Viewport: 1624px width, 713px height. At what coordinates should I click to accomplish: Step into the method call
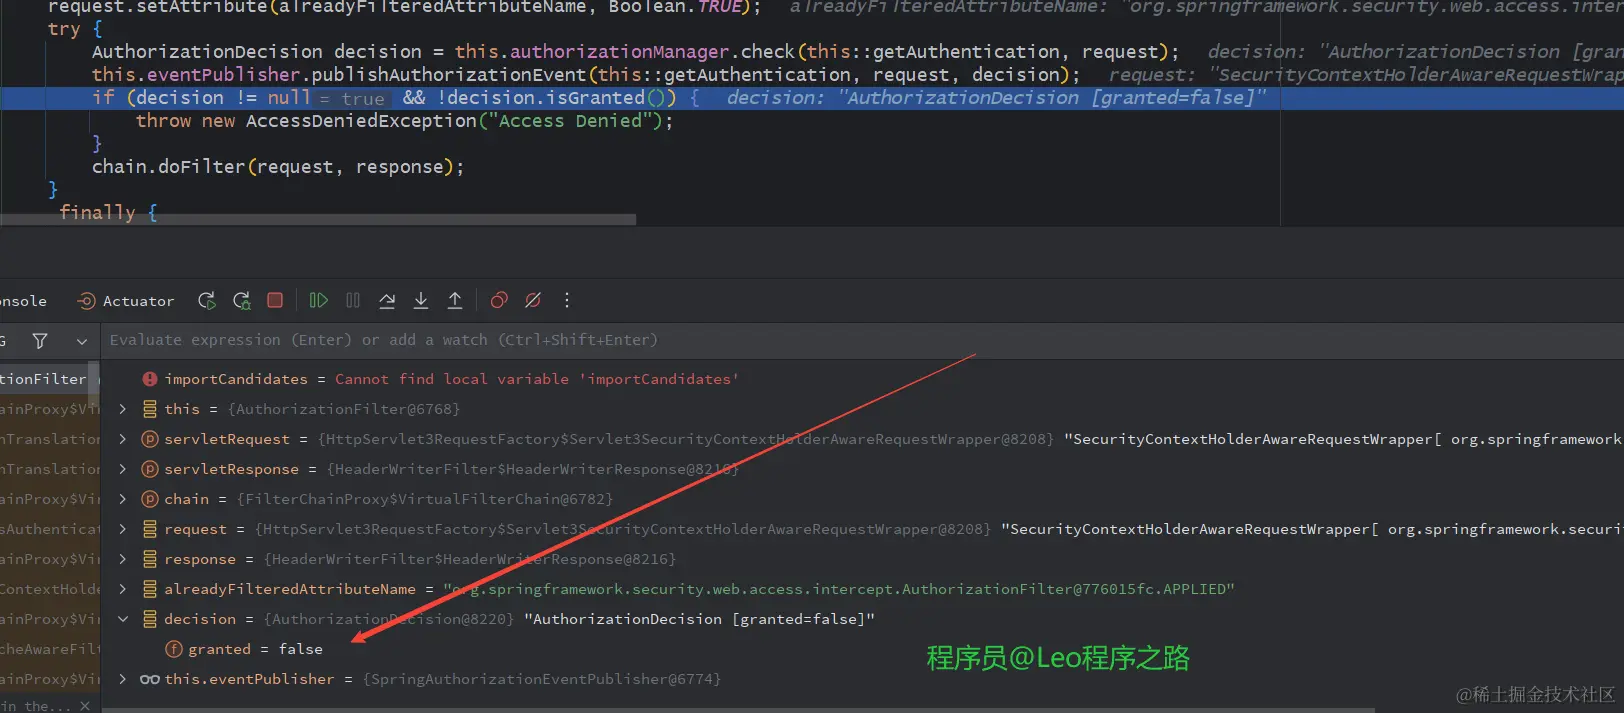[x=421, y=300]
